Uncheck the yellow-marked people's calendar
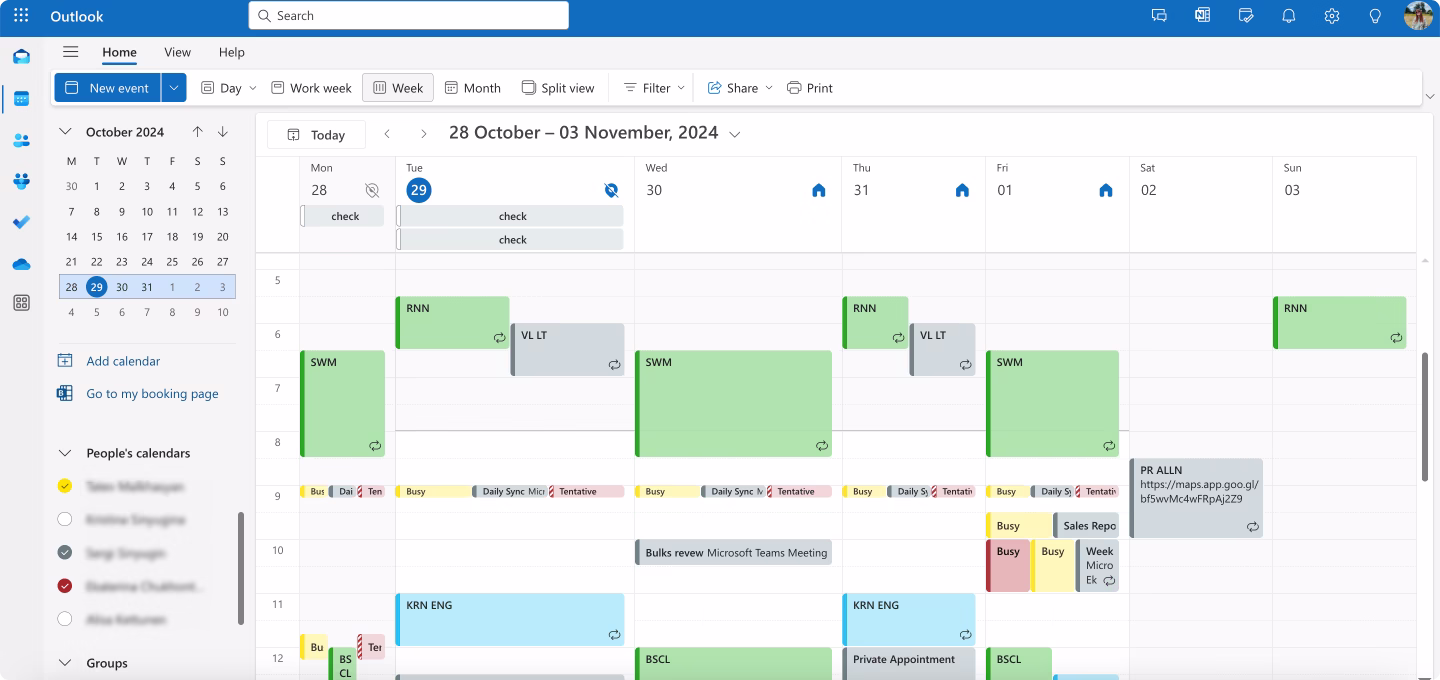The width and height of the screenshot is (1440, 680). coord(65,486)
